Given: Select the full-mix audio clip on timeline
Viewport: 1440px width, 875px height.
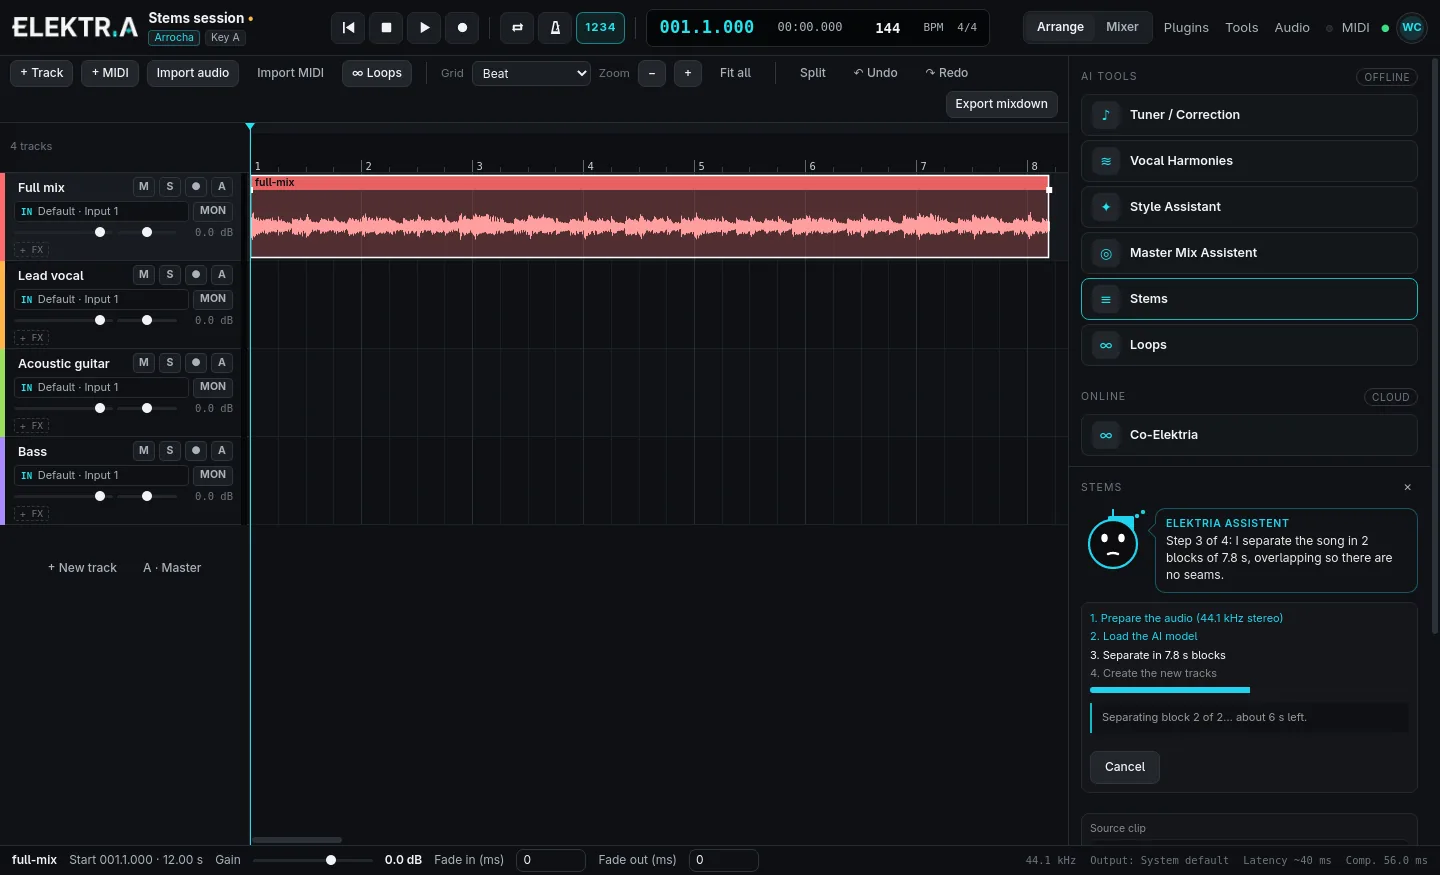Looking at the screenshot, I should click(650, 217).
